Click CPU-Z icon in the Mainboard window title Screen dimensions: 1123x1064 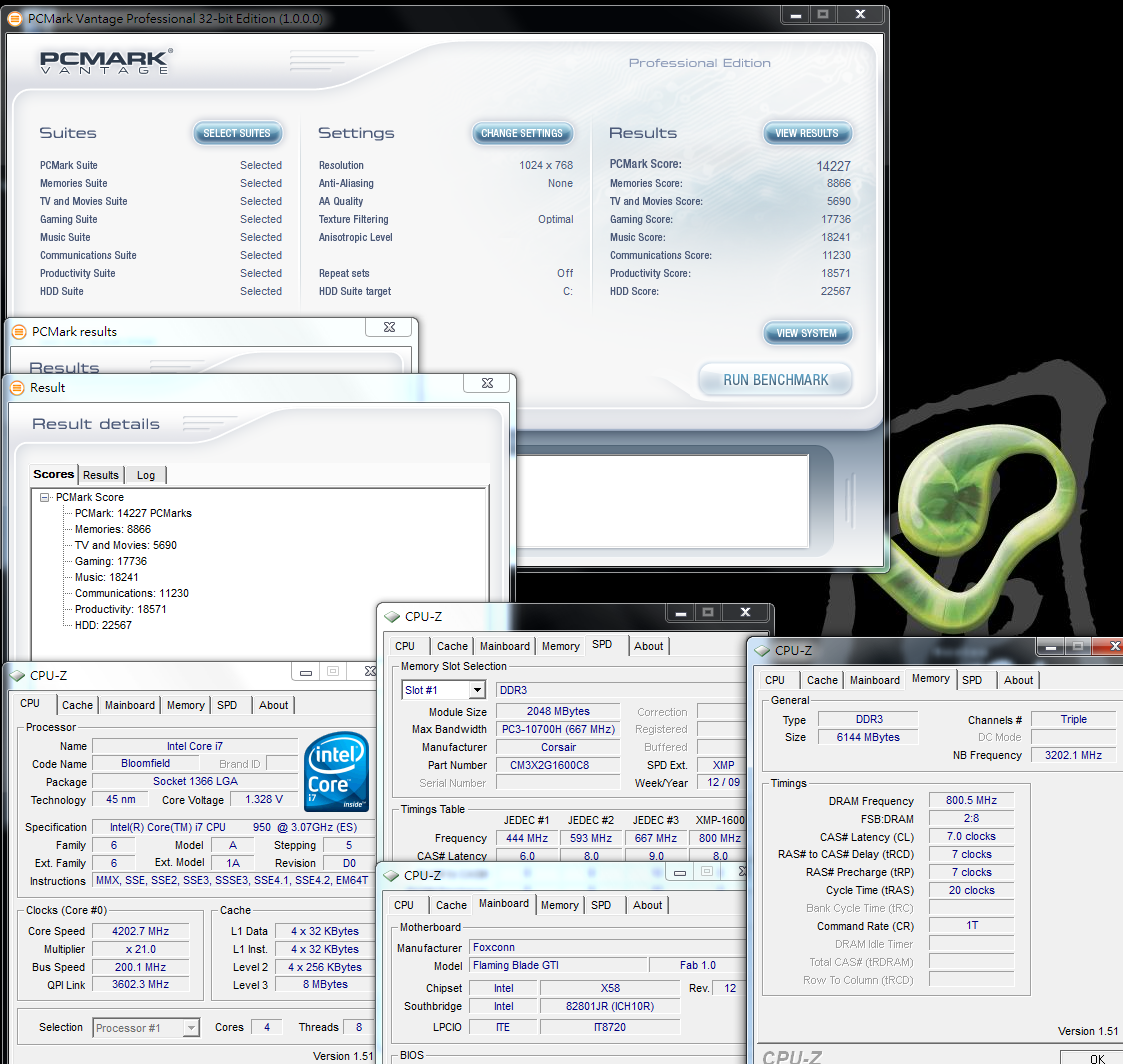click(x=391, y=876)
